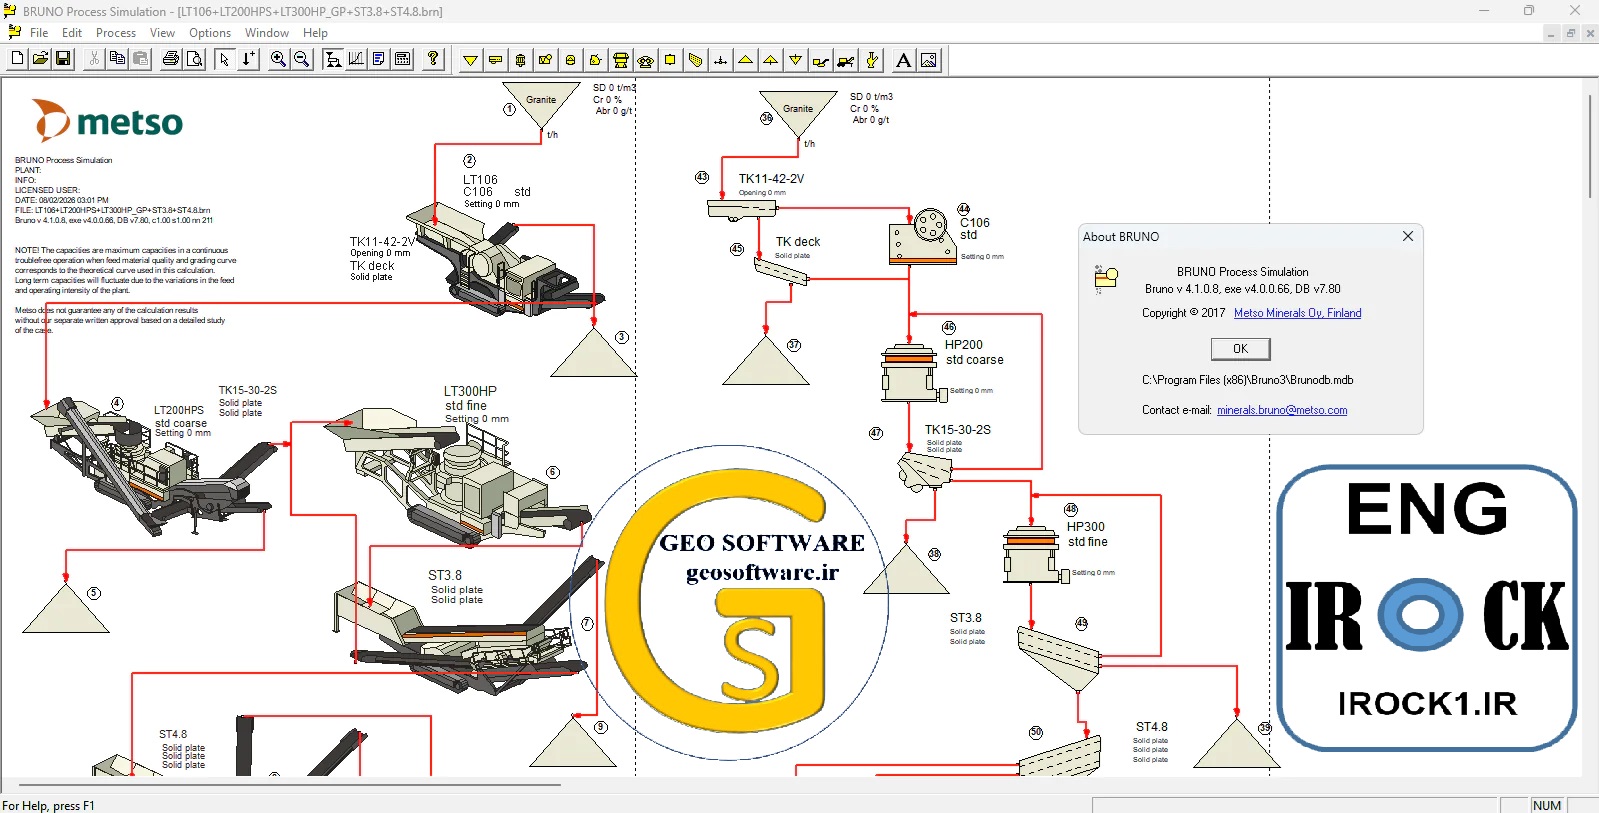
Task: Open an existing file with the folder icon
Action: point(40,59)
